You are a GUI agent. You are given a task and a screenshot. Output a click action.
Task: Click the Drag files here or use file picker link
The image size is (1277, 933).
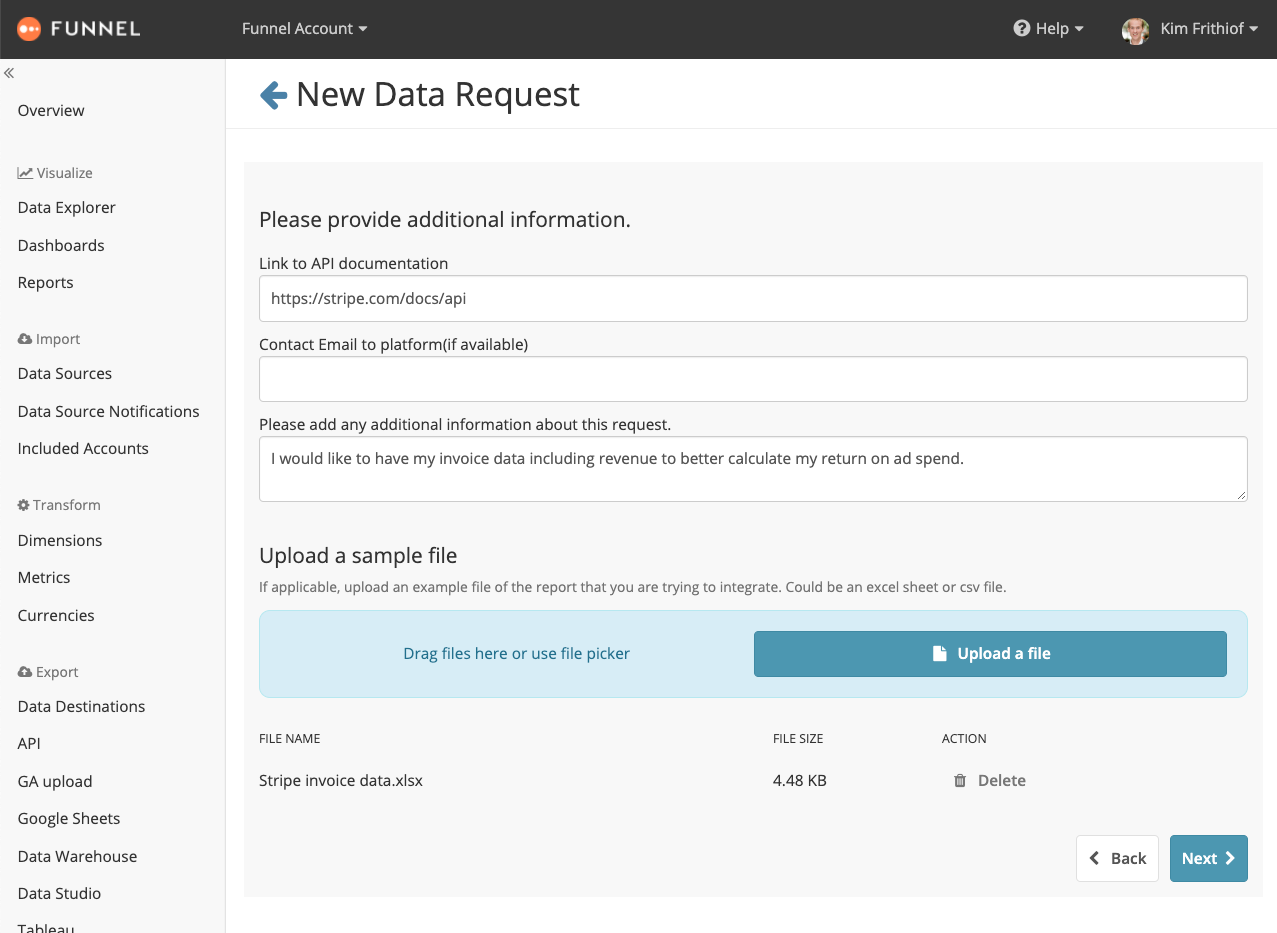[516, 654]
